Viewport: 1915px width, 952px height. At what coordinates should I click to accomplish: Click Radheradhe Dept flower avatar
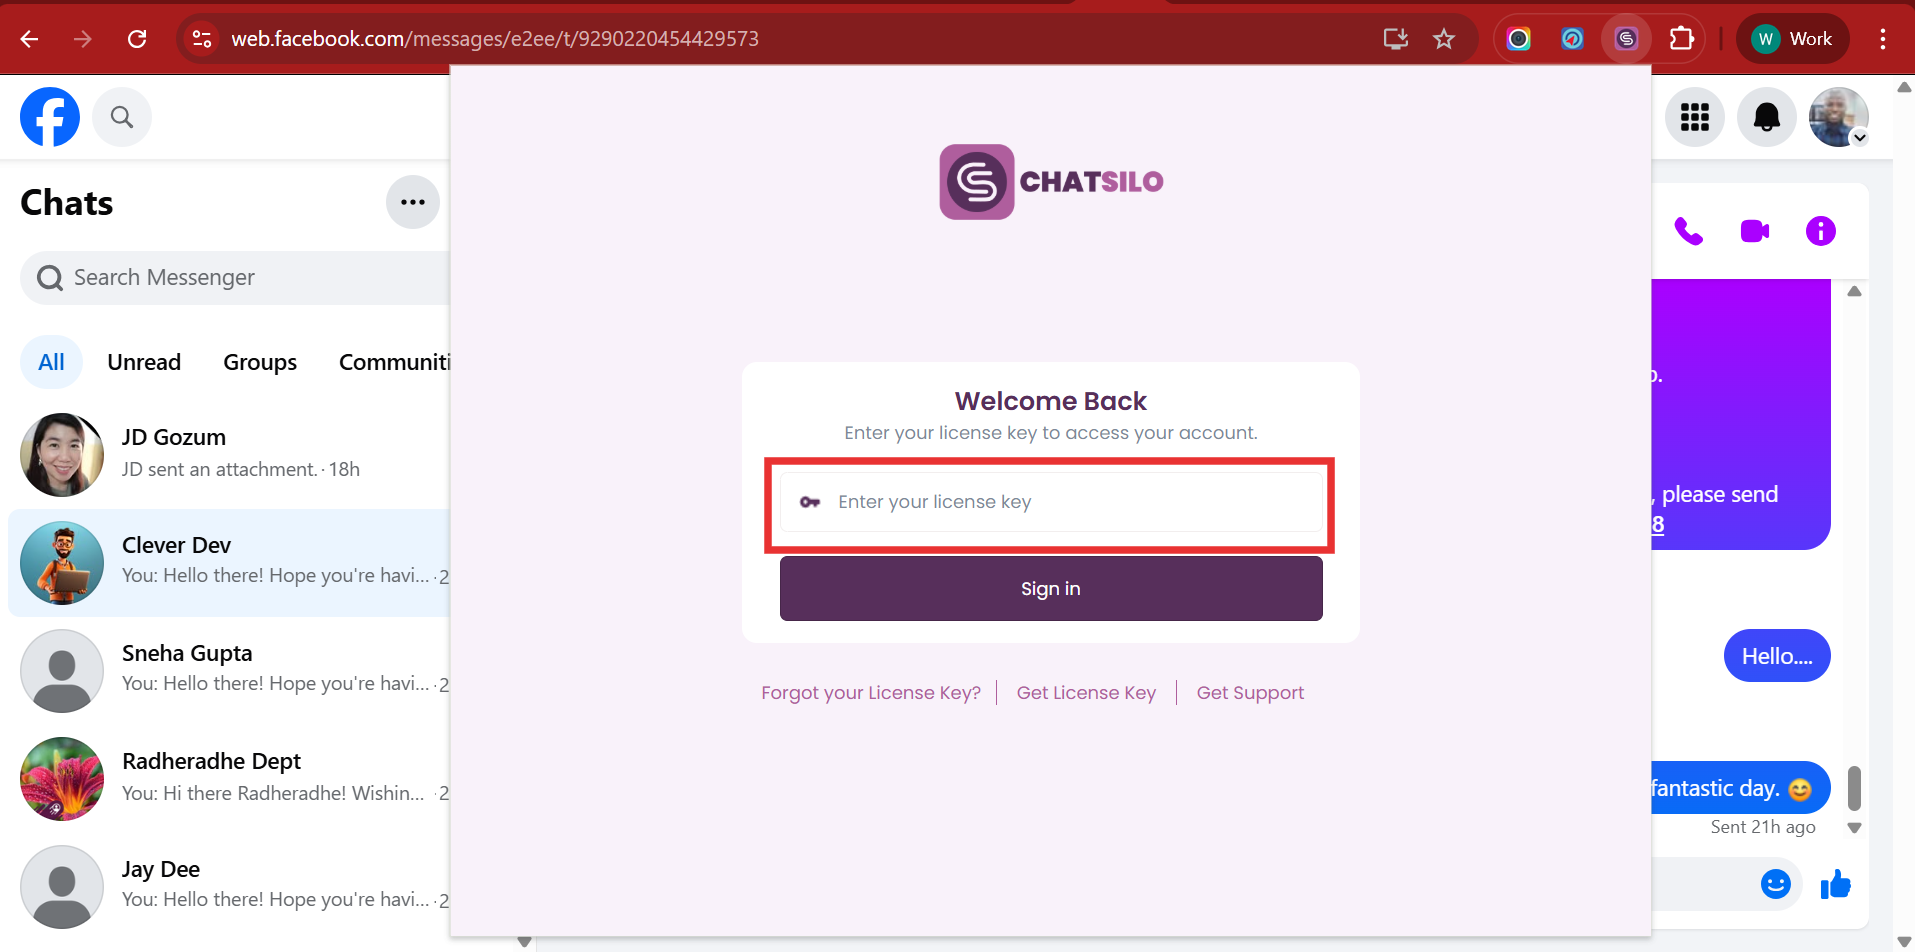[62, 779]
